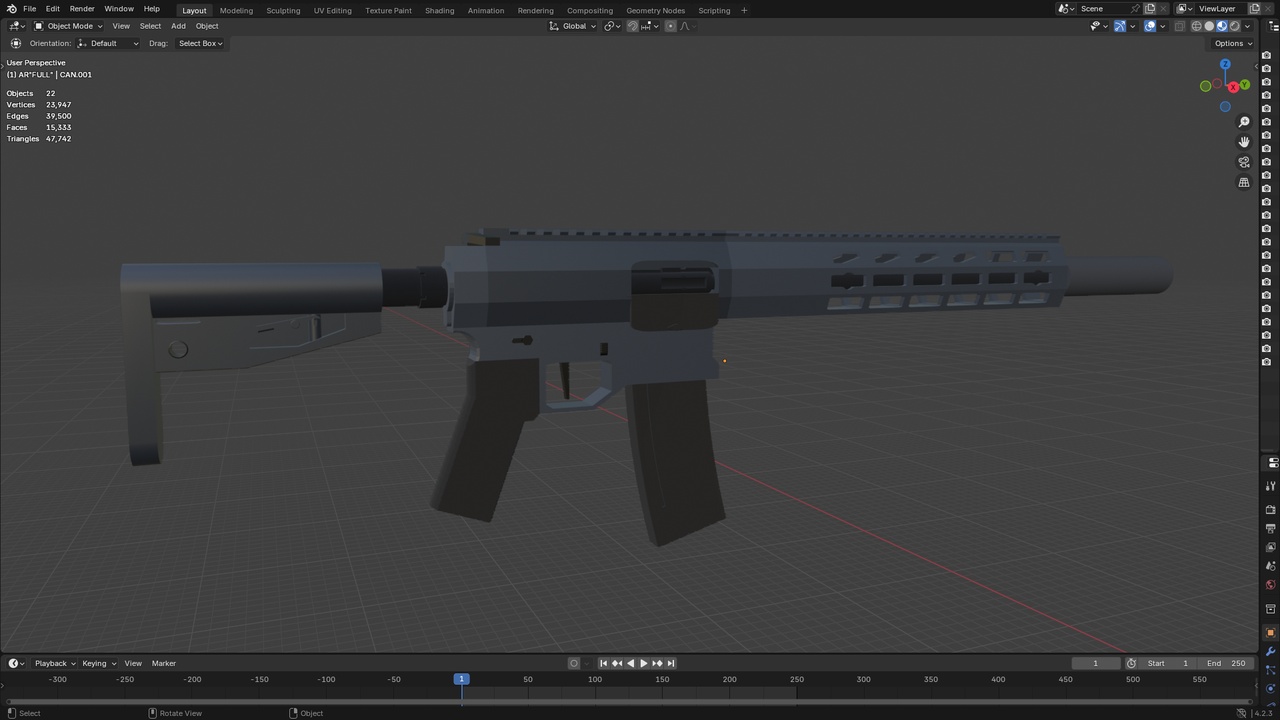Switch to the Shading workspace tab
This screenshot has width=1280, height=720.
(439, 10)
